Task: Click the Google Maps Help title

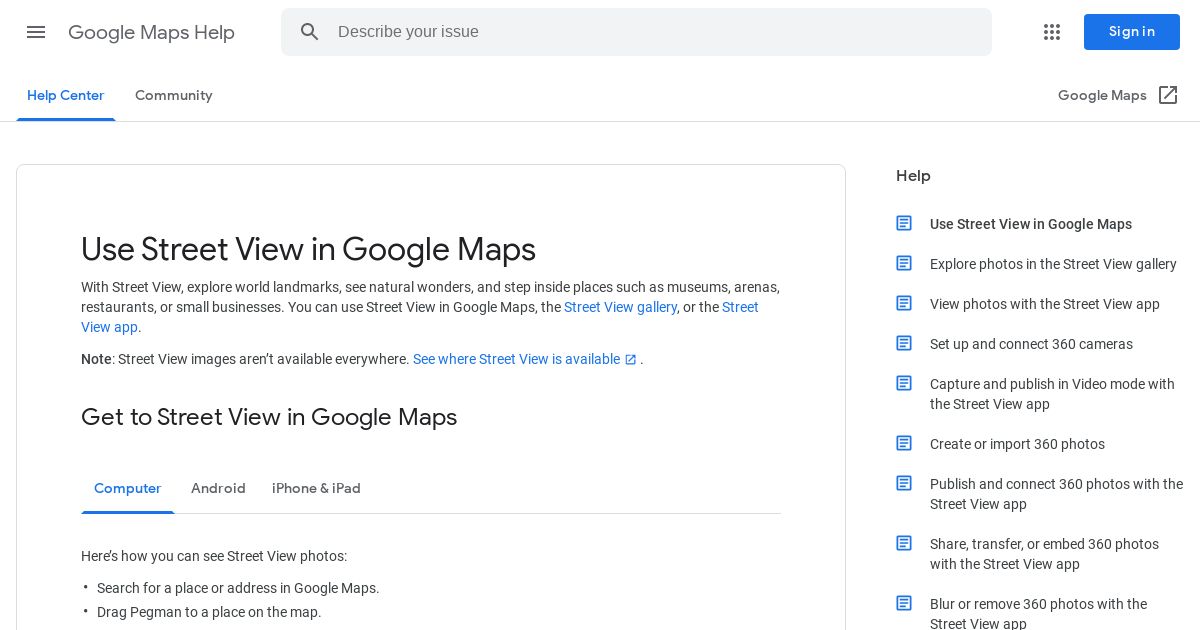Action: pos(151,33)
